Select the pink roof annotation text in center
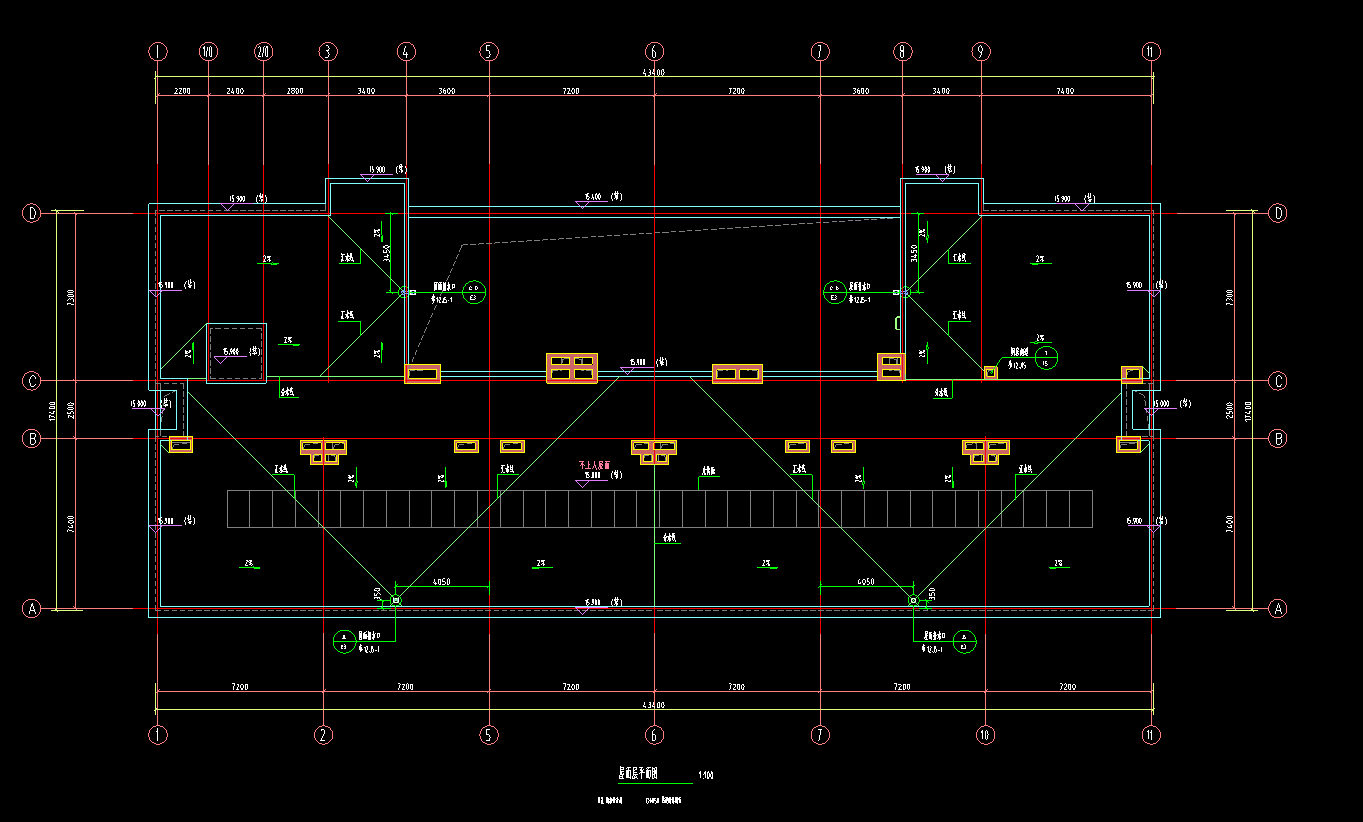The width and height of the screenshot is (1363, 822). point(595,465)
